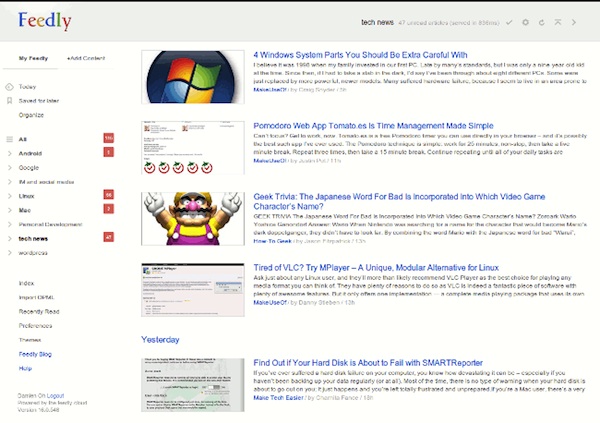600x423 pixels.
Task: Open the Windows logo article thumbnail
Action: (193, 77)
